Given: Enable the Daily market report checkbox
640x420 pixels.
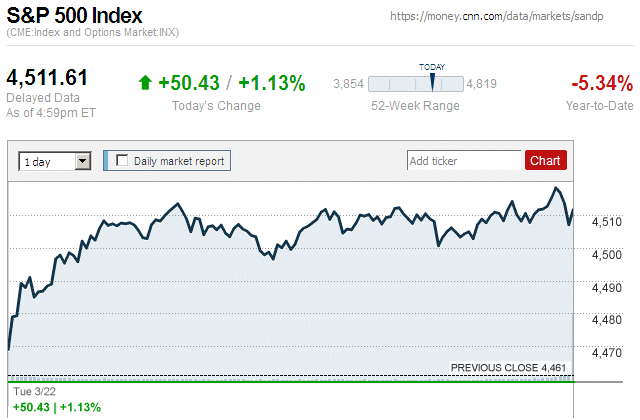Looking at the screenshot, I should 123,160.
